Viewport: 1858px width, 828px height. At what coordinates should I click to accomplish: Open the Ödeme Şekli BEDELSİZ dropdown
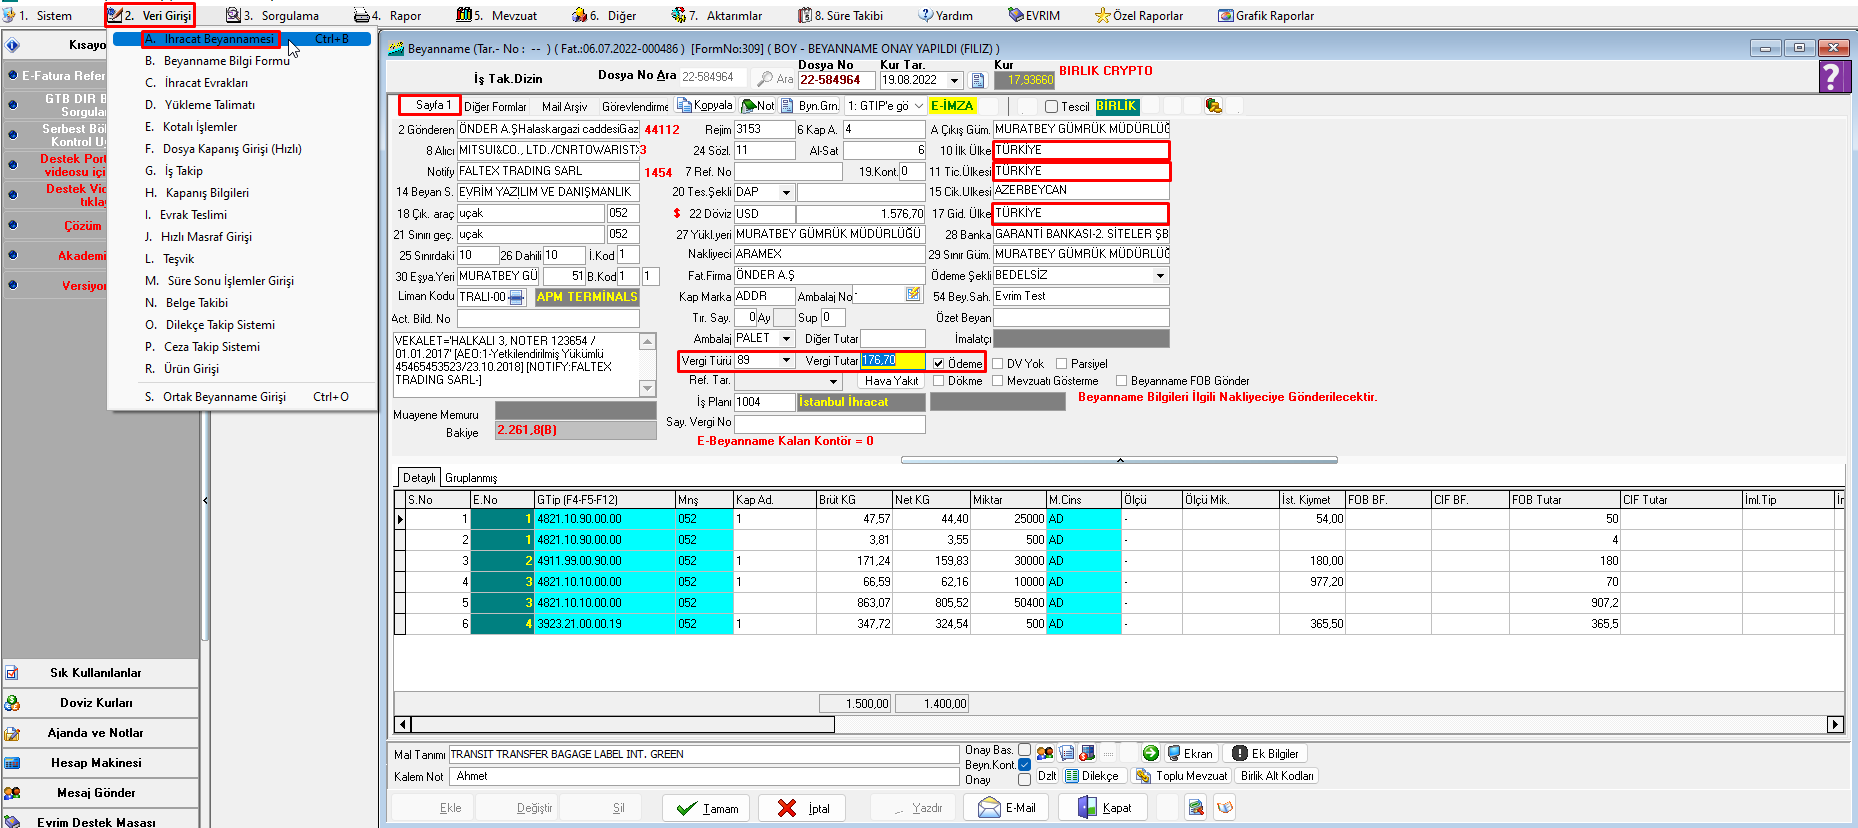(1160, 276)
